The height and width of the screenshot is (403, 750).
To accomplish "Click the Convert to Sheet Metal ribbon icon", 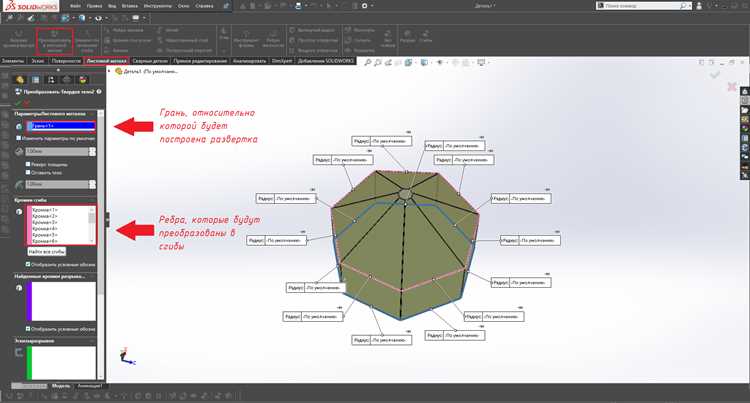I will (x=55, y=42).
